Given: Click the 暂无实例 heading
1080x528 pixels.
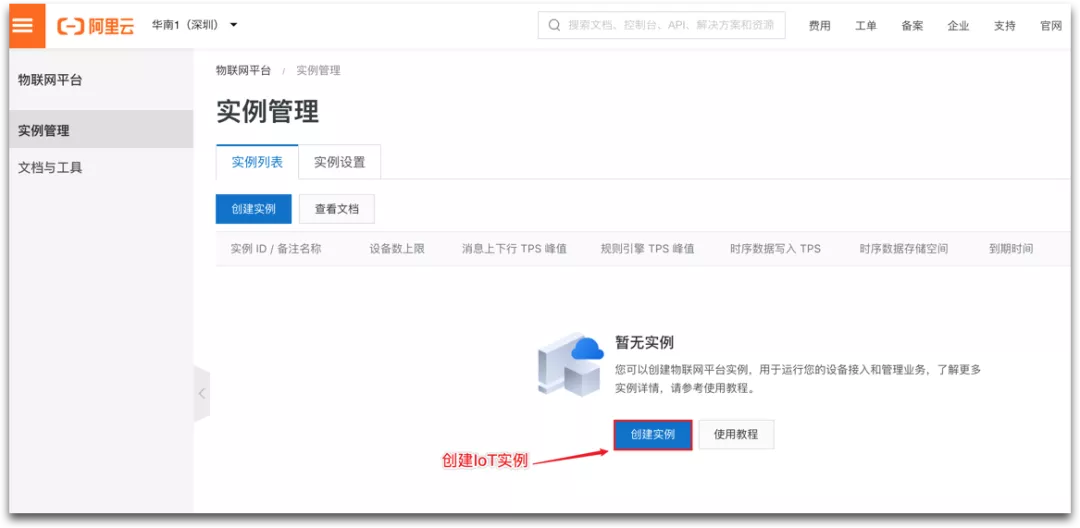Looking at the screenshot, I should click(x=644, y=342).
